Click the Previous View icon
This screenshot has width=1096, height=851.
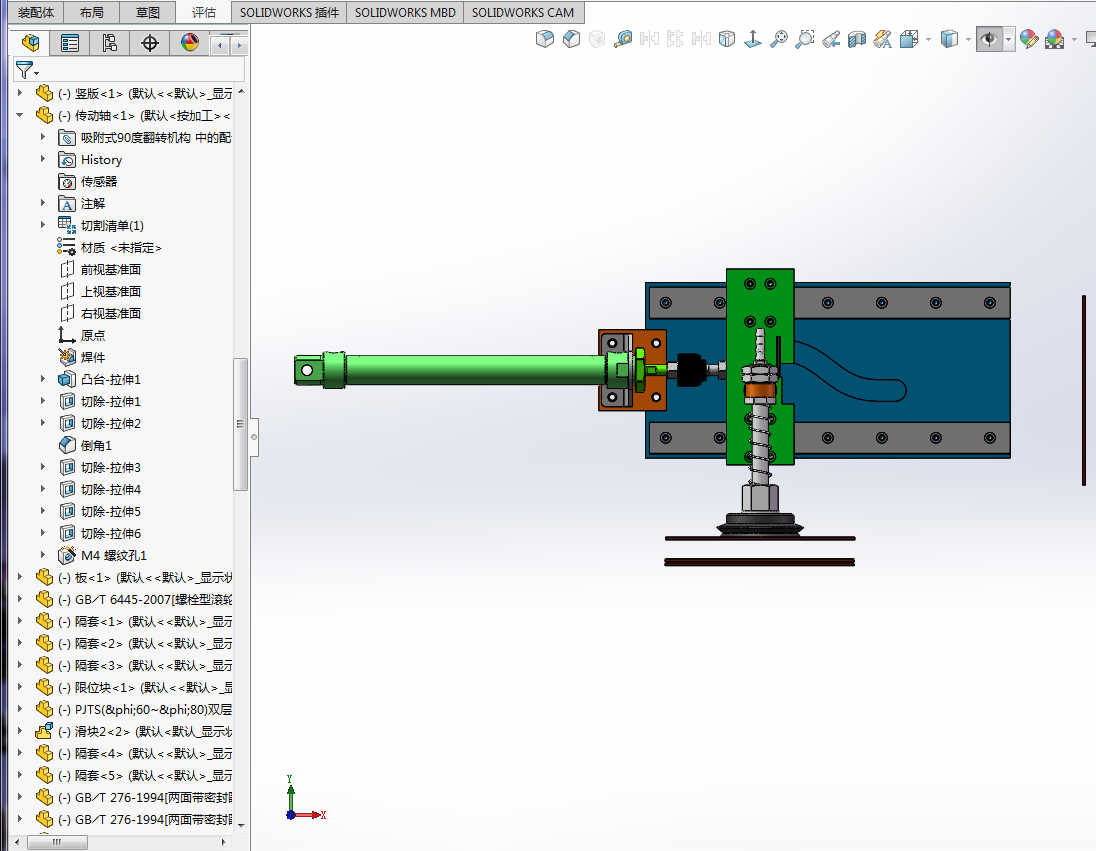point(830,39)
